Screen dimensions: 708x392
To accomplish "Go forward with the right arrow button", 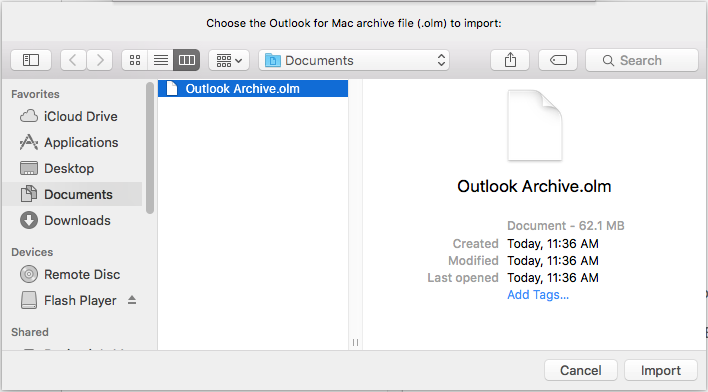I will pyautogui.click(x=100, y=60).
